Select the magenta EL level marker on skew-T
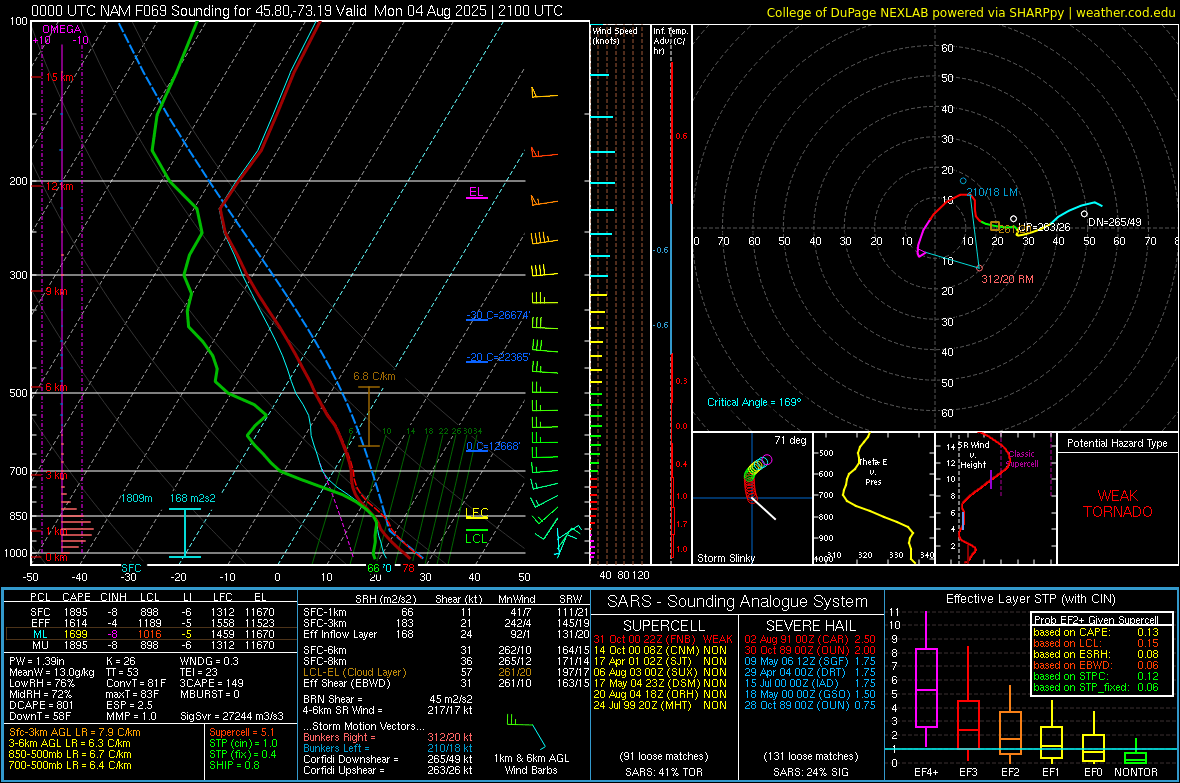The width and height of the screenshot is (1180, 783). (x=476, y=193)
